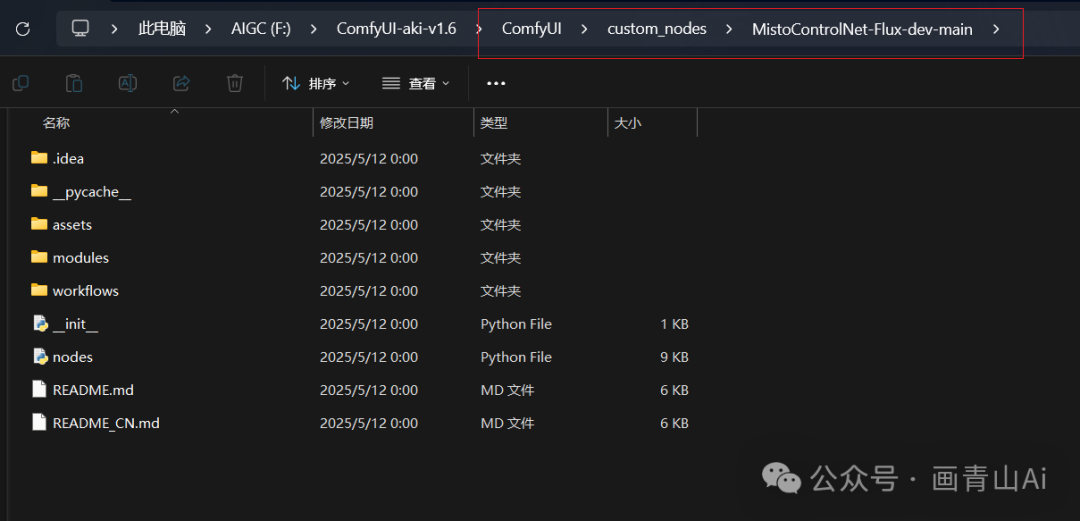Viewport: 1080px width, 521px height.
Task: Go to 此电脑 in breadcrumb
Action: click(x=163, y=29)
